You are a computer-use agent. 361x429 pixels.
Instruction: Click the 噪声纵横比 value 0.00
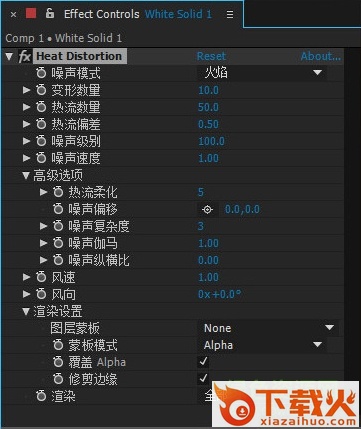pyautogui.click(x=209, y=260)
